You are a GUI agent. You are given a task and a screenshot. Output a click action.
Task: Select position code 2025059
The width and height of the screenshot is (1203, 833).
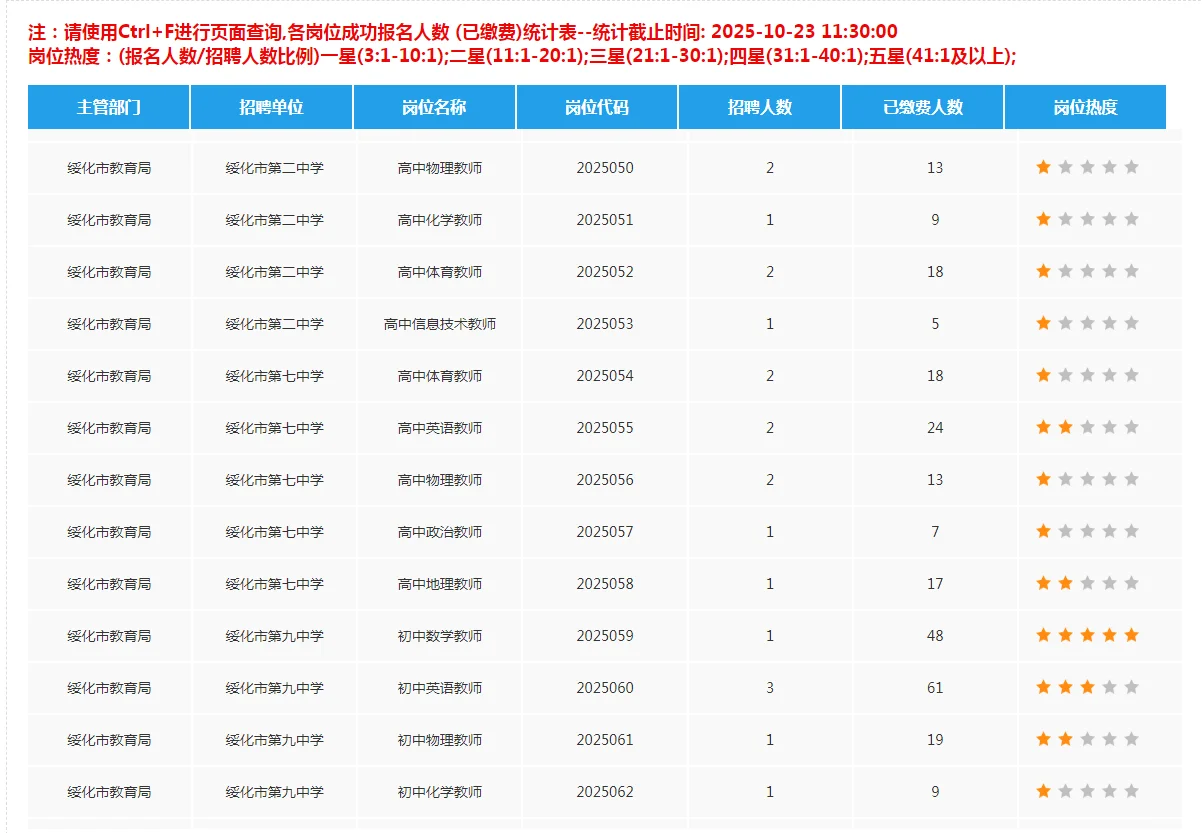click(x=605, y=636)
